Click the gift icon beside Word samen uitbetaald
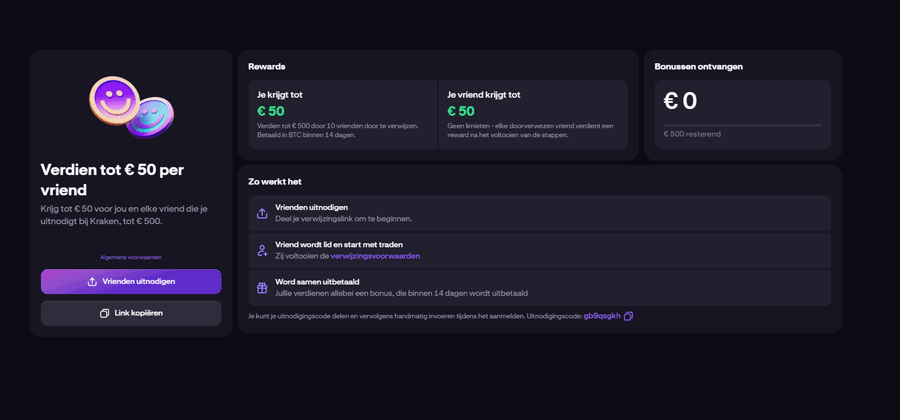900x420 pixels. pos(262,288)
